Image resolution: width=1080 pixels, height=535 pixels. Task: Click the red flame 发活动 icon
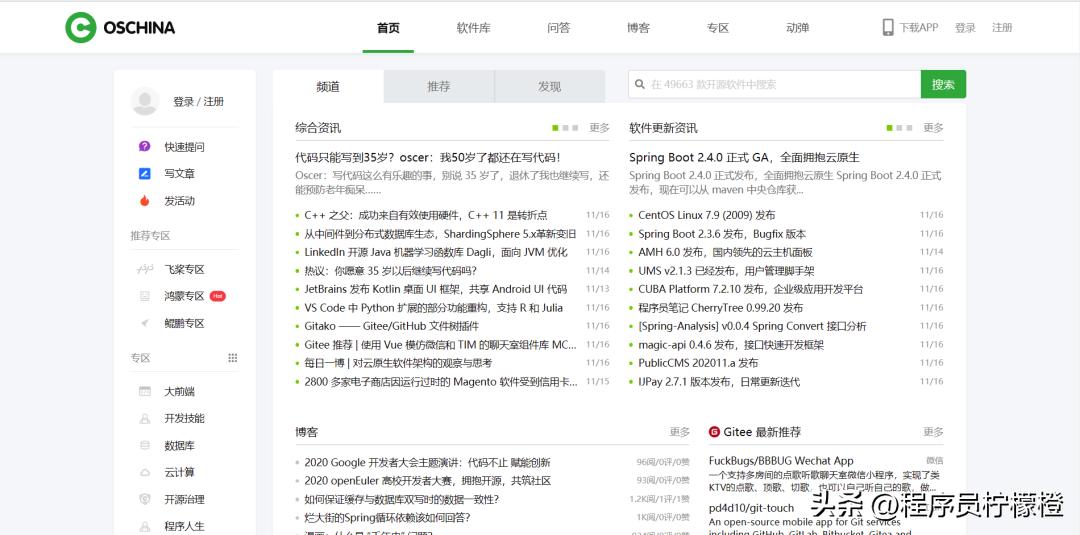click(145, 201)
